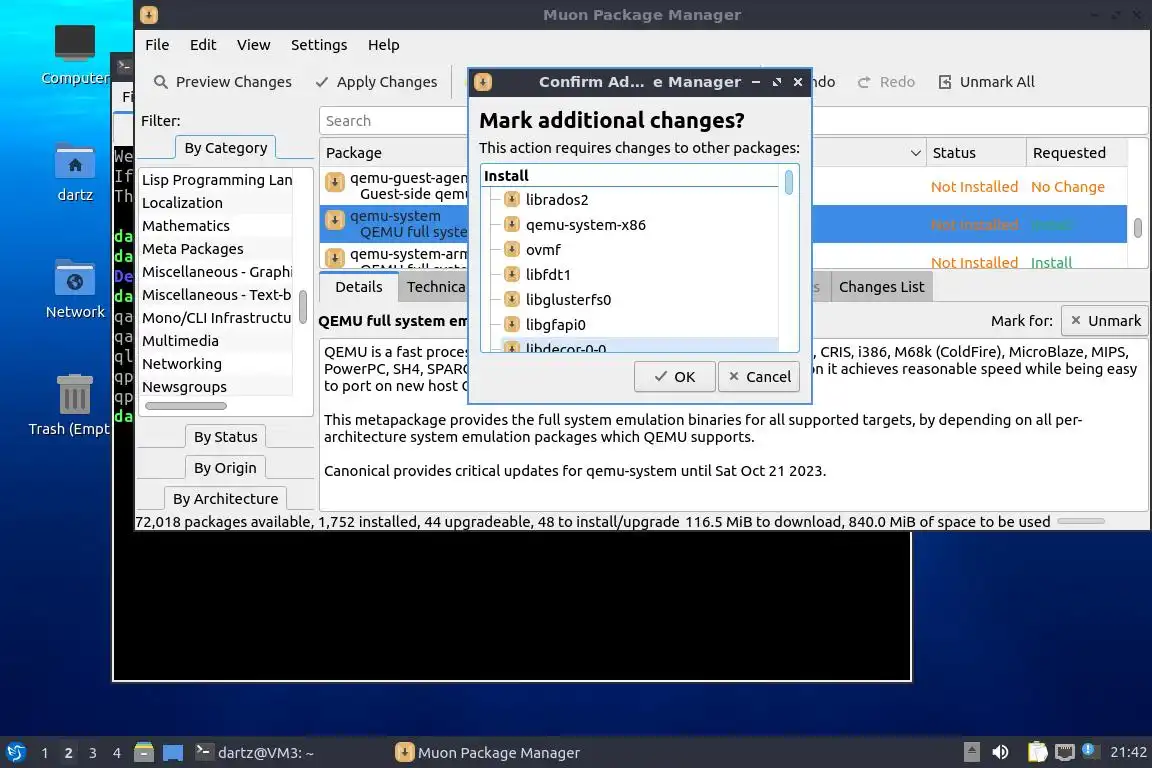Click the clipboard tray icon
The image size is (1152, 768).
click(1037, 752)
